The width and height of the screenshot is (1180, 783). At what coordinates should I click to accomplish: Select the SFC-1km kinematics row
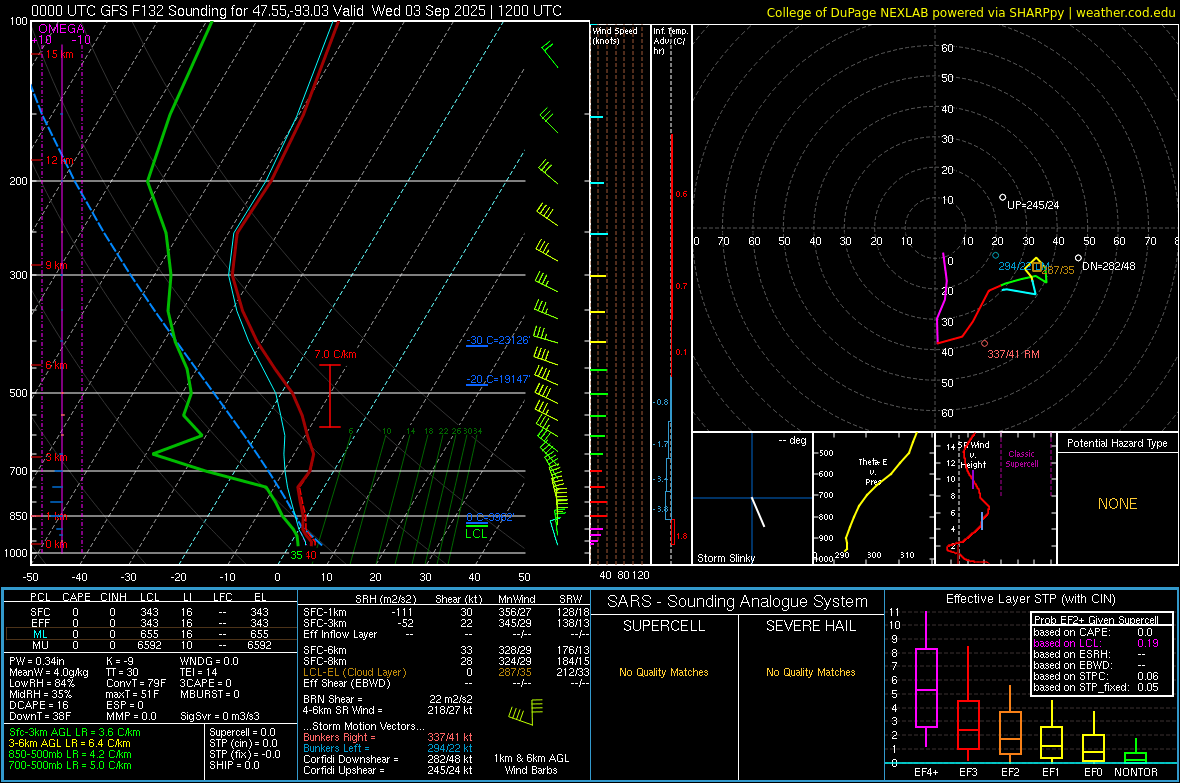point(446,612)
